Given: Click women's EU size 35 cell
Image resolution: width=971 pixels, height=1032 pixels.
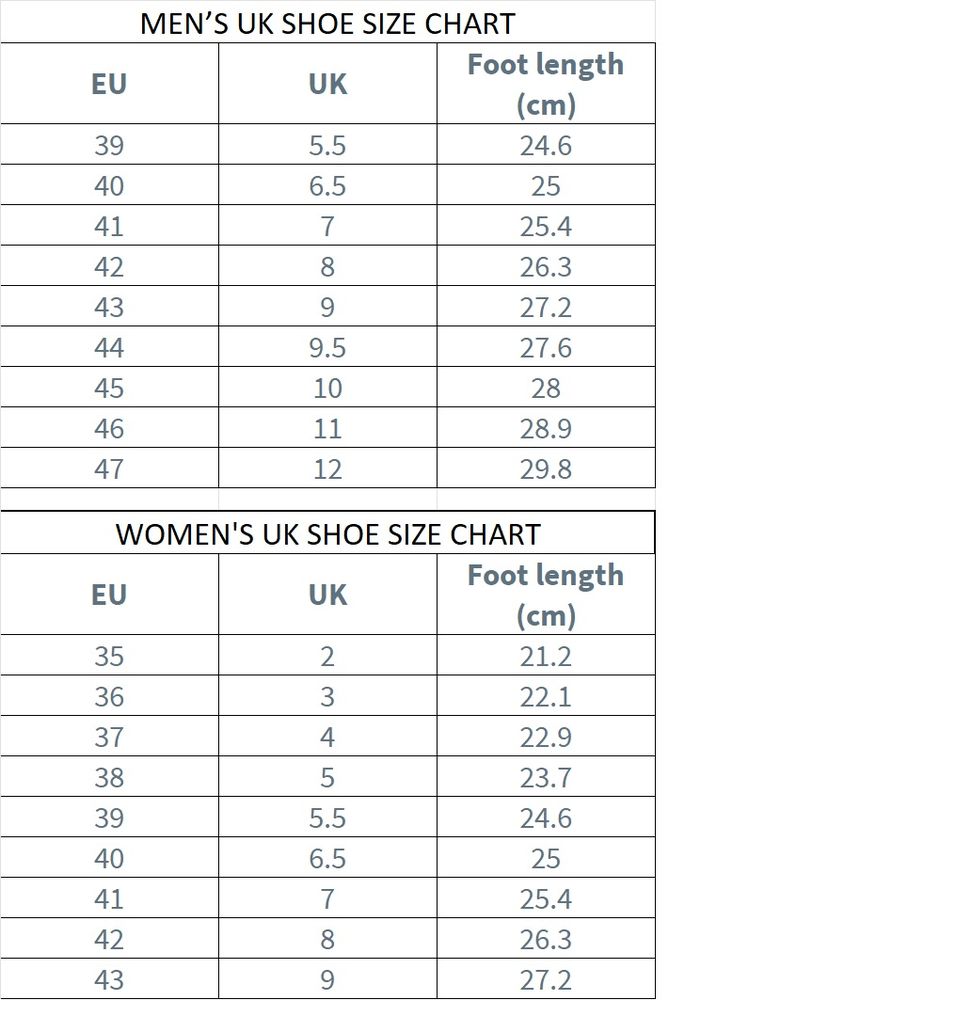Looking at the screenshot, I should click(109, 656).
